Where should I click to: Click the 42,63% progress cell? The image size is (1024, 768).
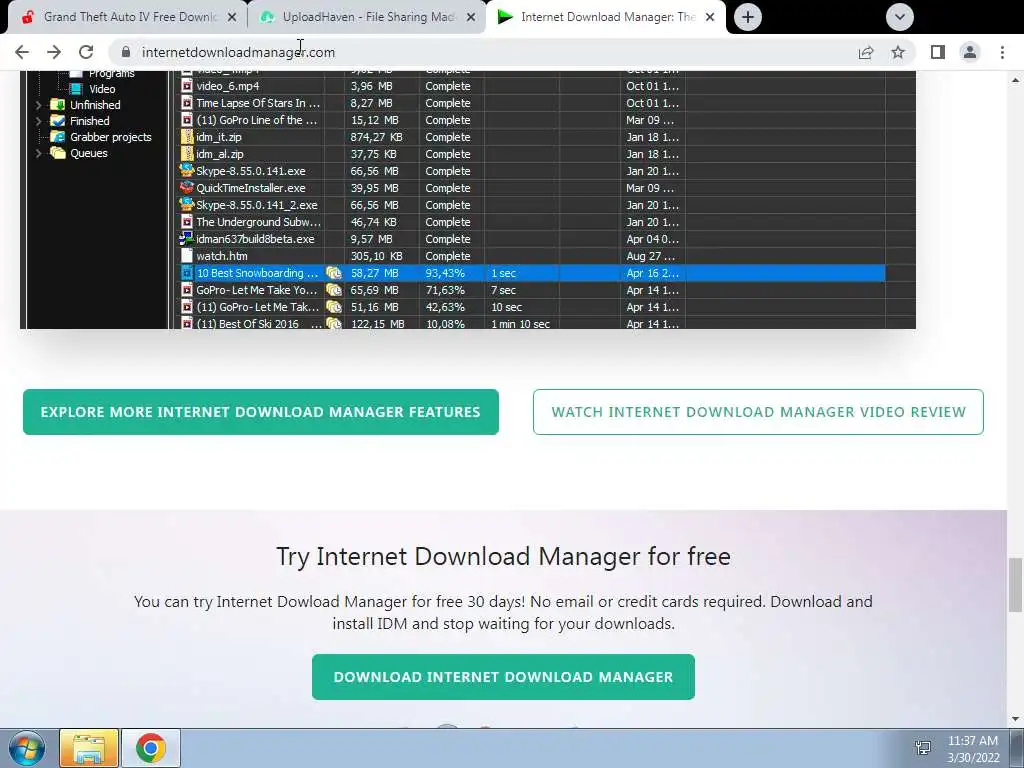pos(445,307)
